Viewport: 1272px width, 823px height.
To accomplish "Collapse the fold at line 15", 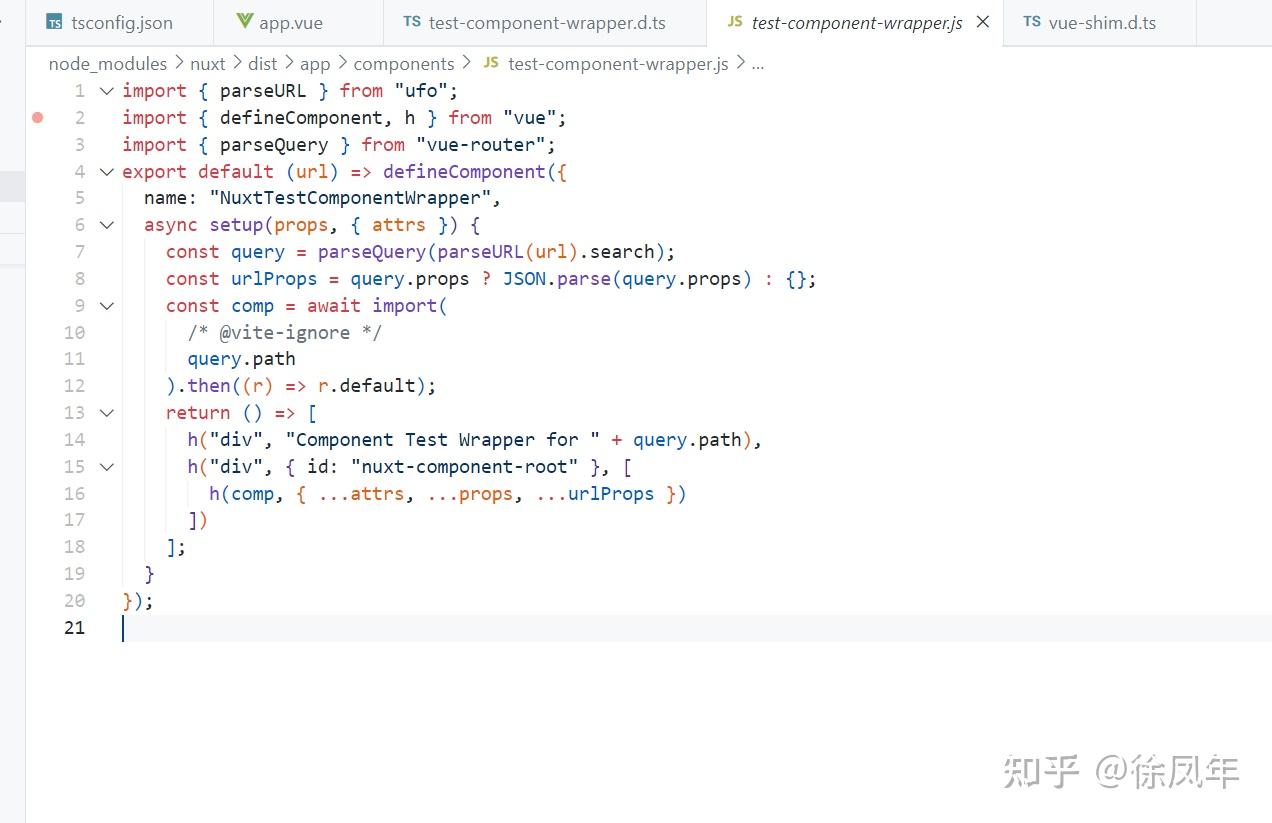I will coord(107,467).
